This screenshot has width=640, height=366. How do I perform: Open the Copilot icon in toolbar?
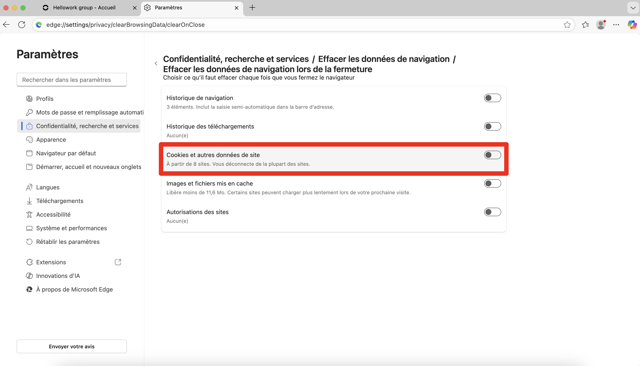click(632, 25)
